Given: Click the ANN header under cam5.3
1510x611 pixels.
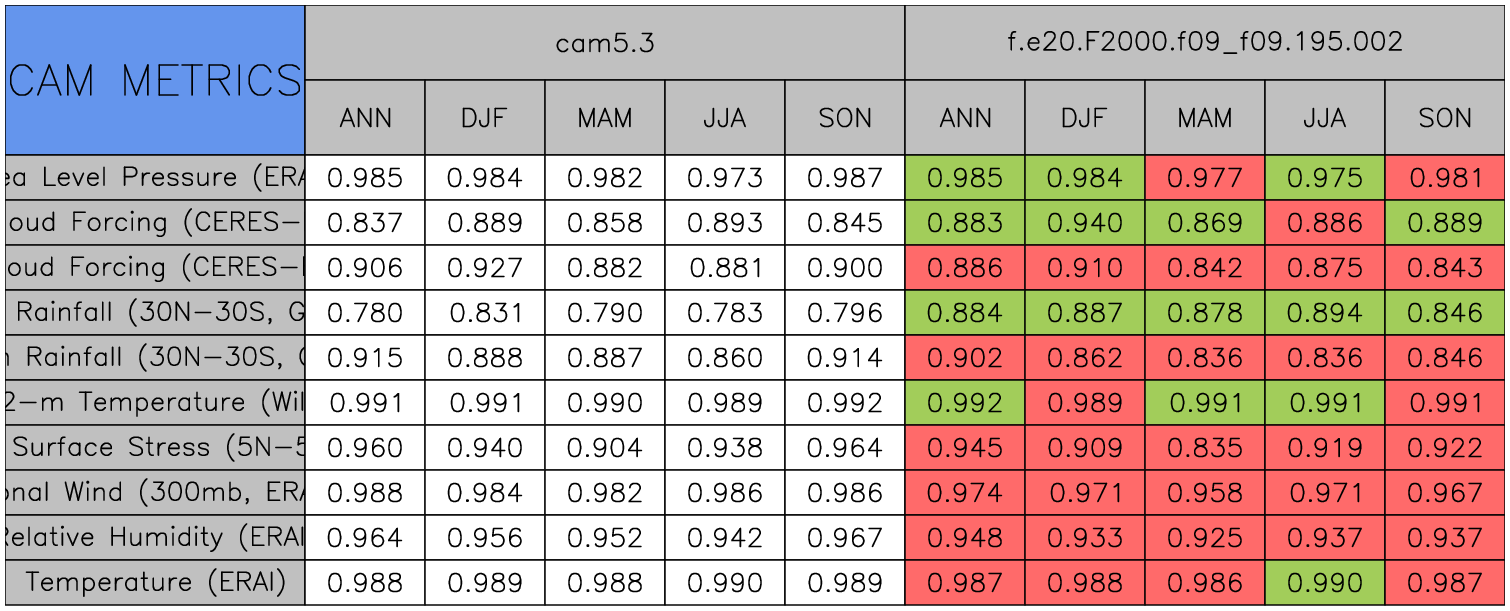Looking at the screenshot, I should [365, 118].
